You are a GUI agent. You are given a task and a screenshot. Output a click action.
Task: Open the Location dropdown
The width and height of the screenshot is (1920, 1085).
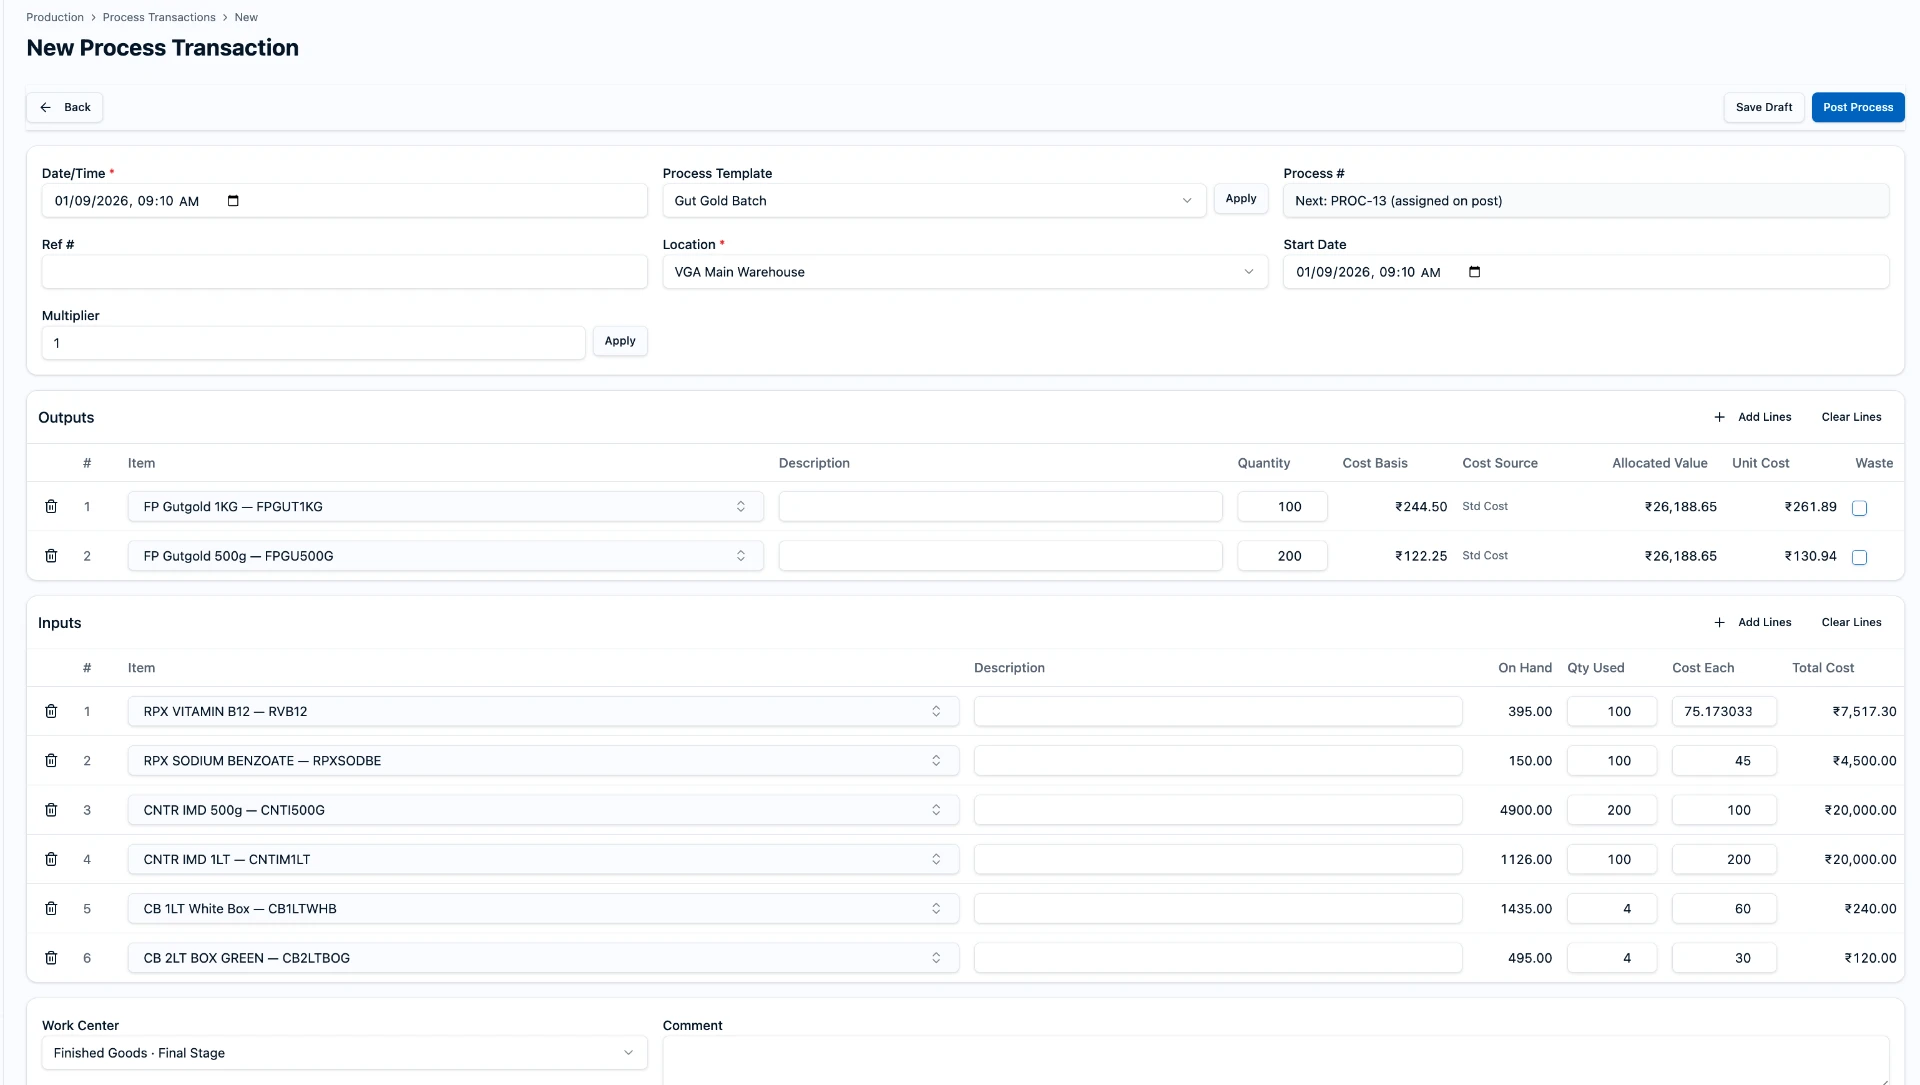coord(965,272)
